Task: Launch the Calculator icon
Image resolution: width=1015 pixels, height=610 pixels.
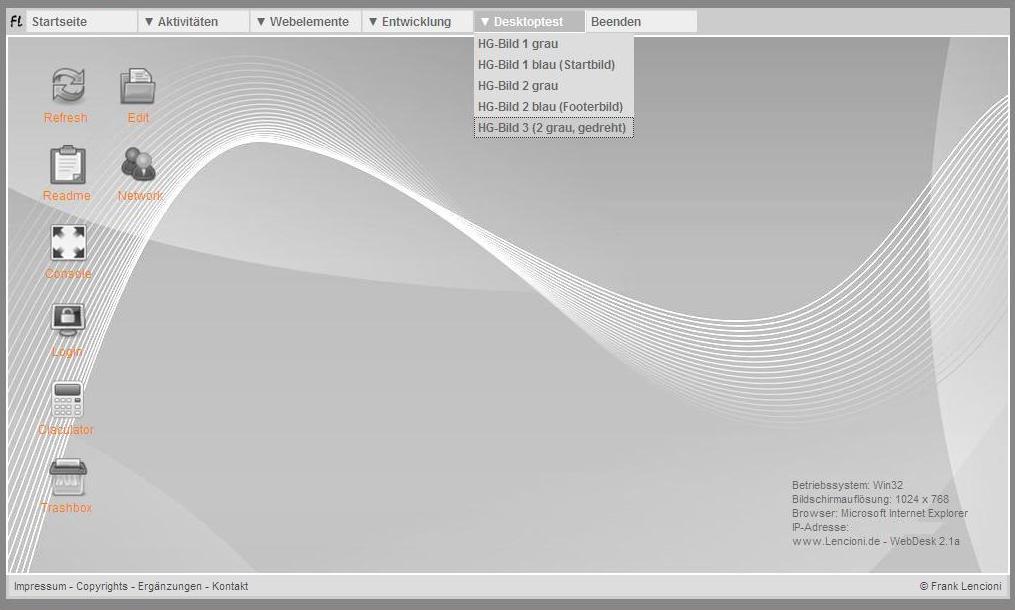Action: point(67,399)
